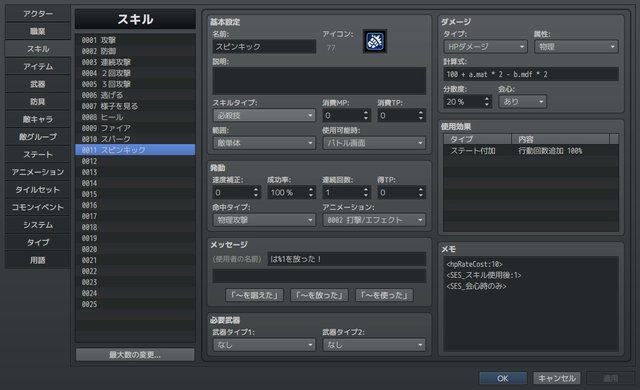Image resolution: width=640 pixels, height=390 pixels.
Task: Open the 敵グループ tab
Action: (x=38, y=137)
